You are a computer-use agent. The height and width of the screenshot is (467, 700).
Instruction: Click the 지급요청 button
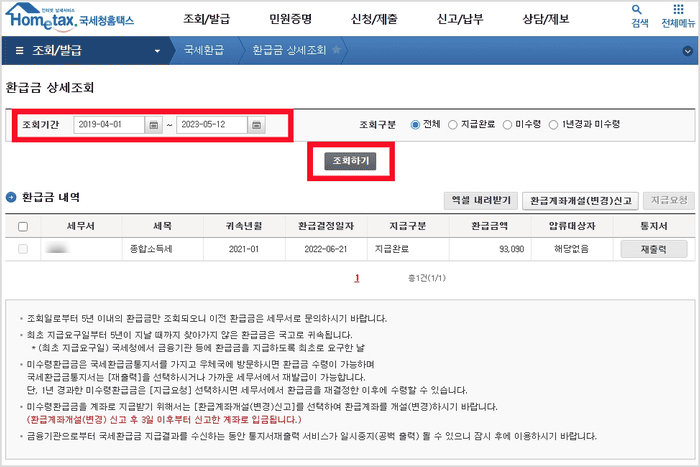click(x=669, y=200)
